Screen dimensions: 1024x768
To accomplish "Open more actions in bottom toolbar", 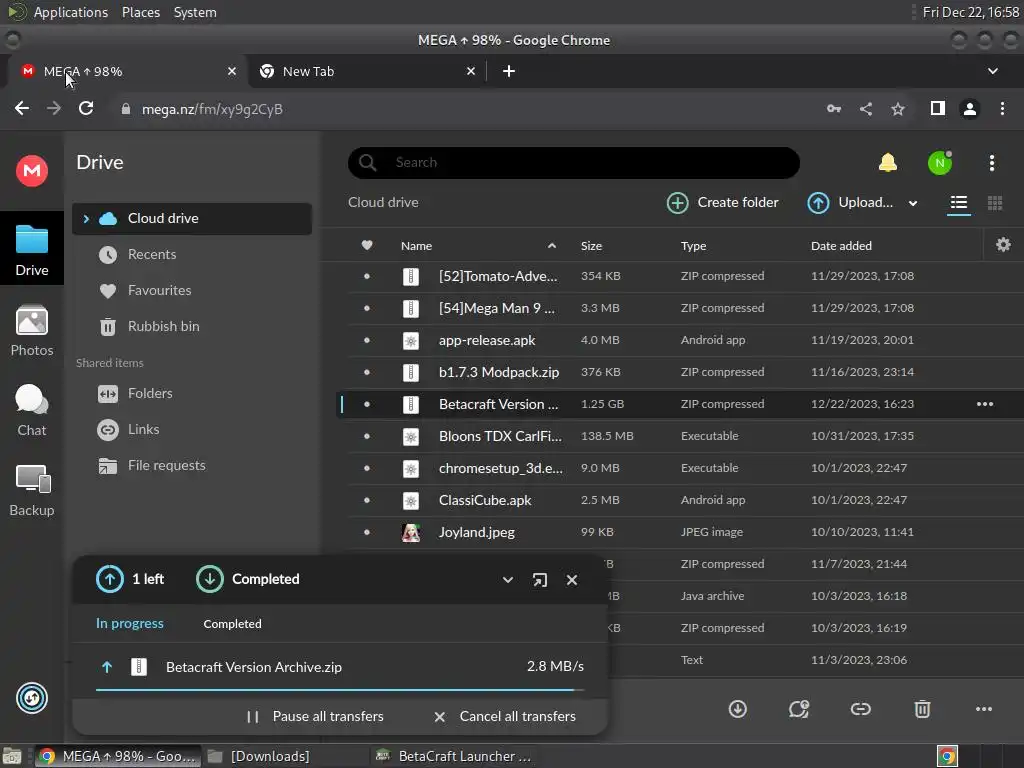I will [x=984, y=709].
